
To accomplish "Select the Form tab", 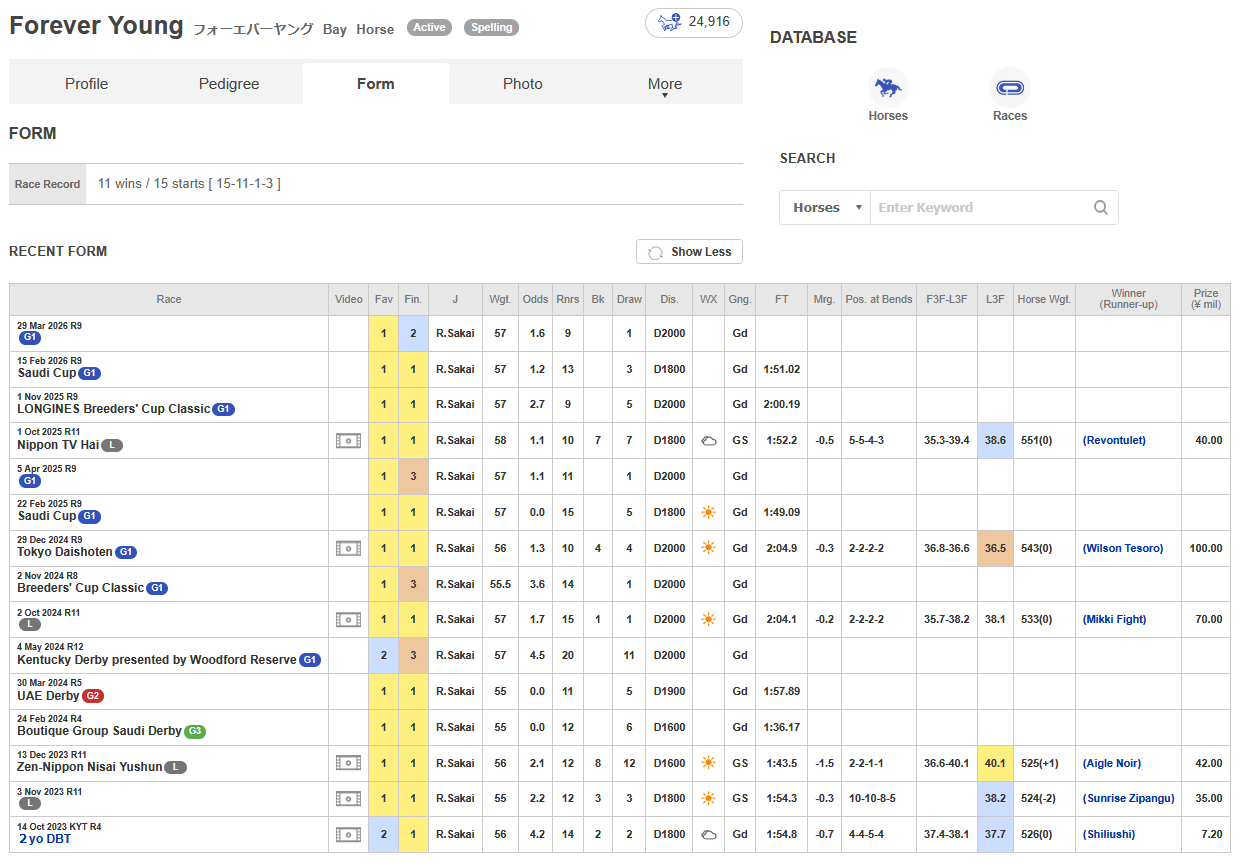I will coord(376,84).
